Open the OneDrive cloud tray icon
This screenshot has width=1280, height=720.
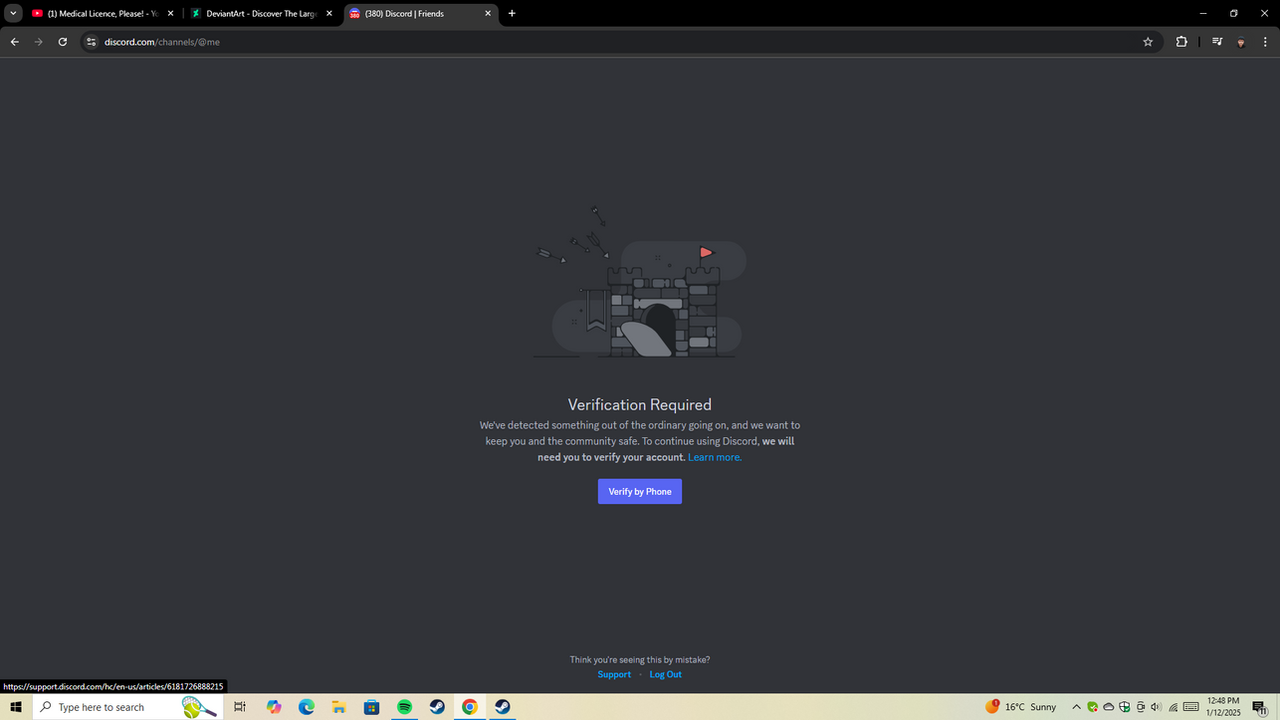1109,707
